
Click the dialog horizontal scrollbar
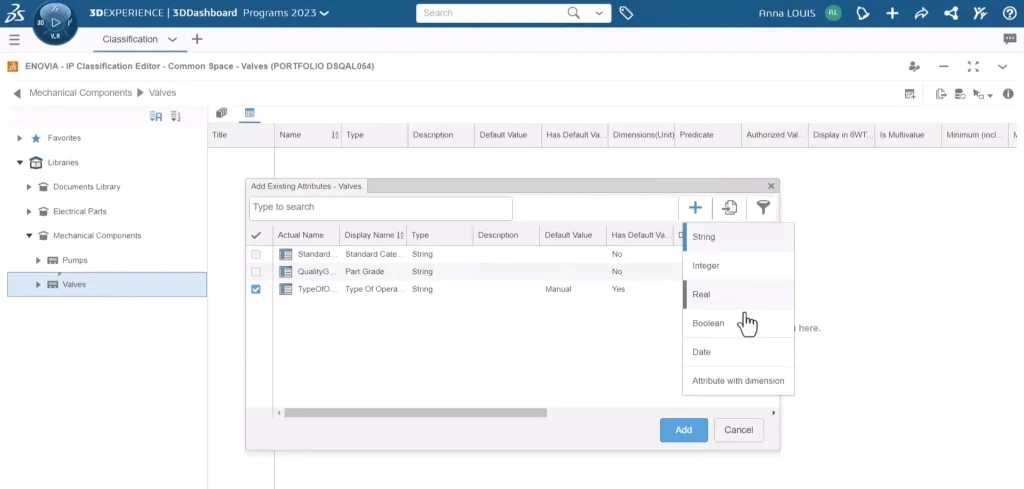click(x=415, y=412)
